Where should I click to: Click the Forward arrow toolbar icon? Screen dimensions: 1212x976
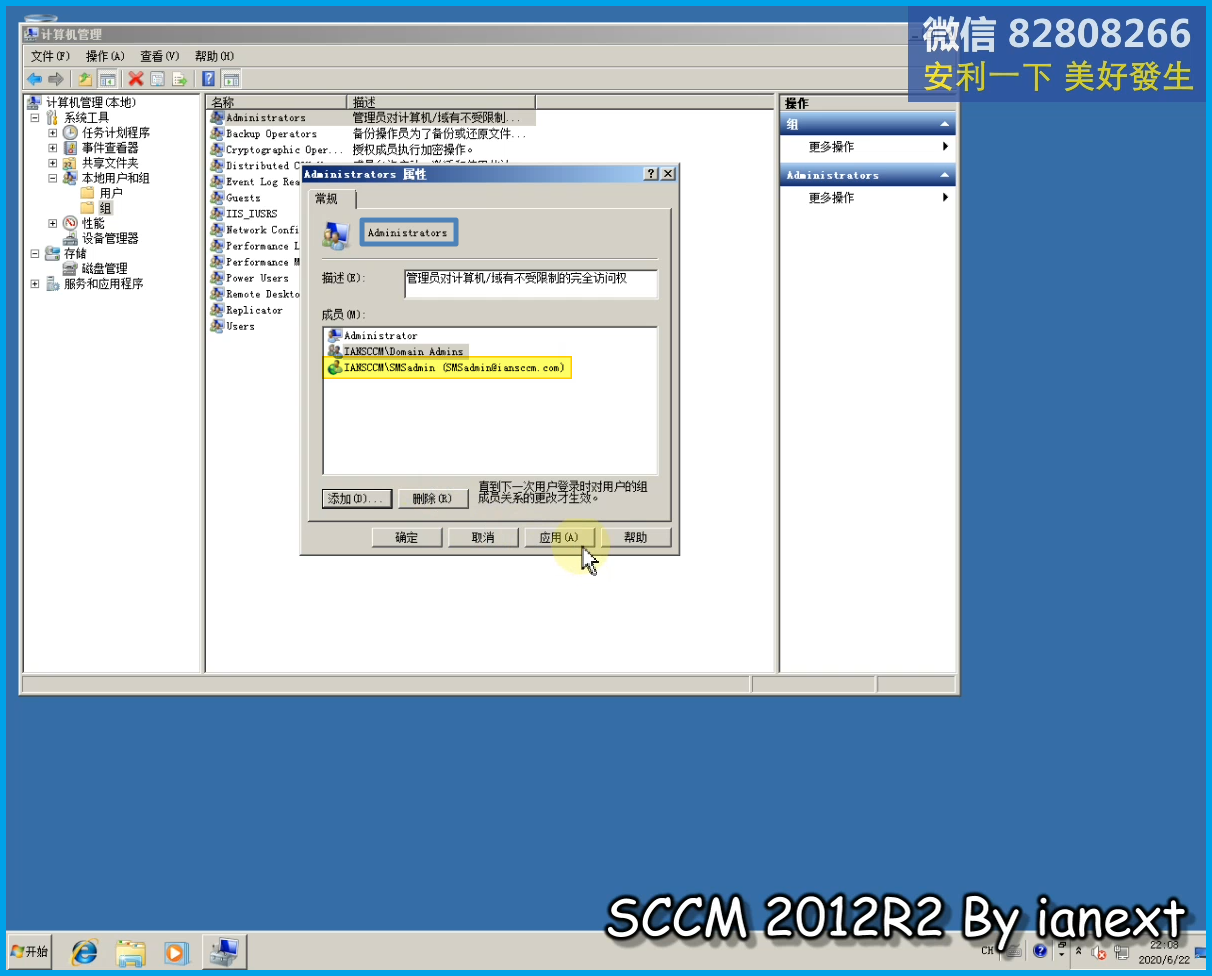[56, 79]
